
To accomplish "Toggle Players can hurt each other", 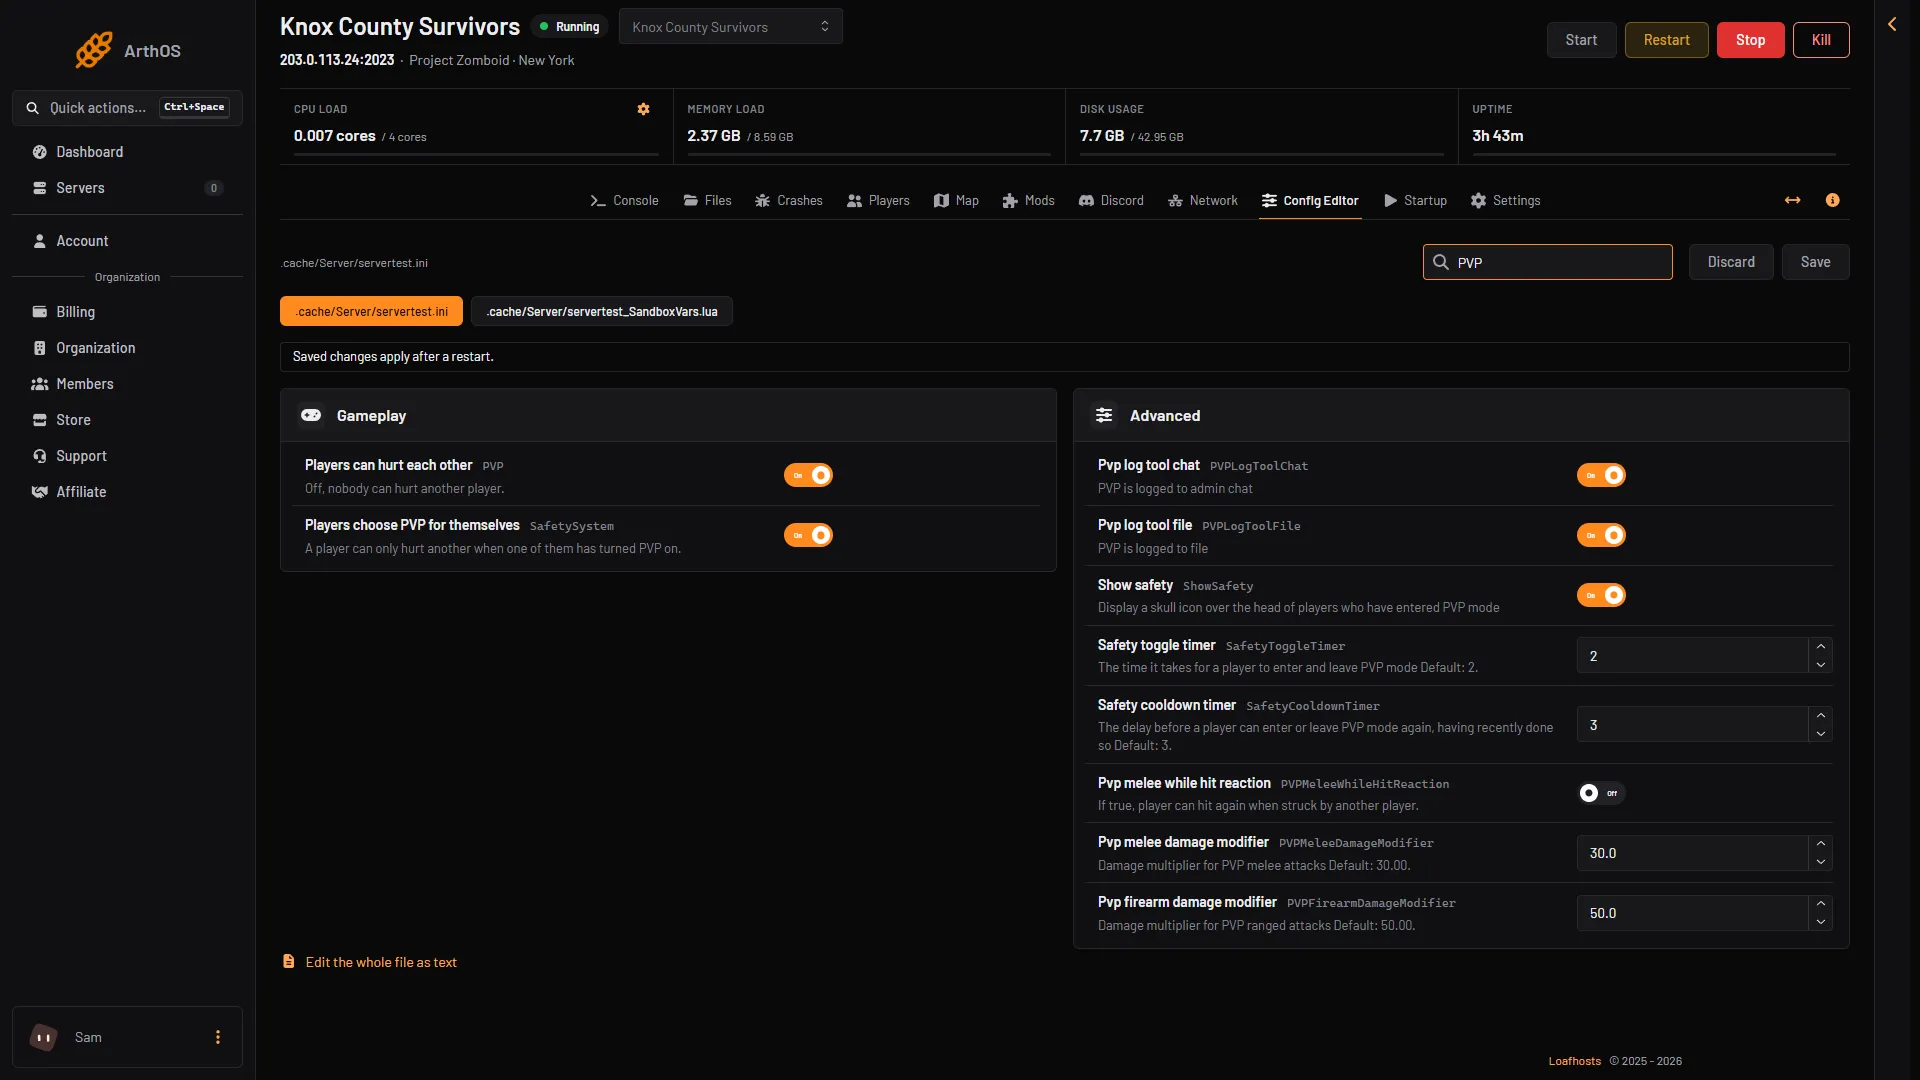I will (x=808, y=475).
